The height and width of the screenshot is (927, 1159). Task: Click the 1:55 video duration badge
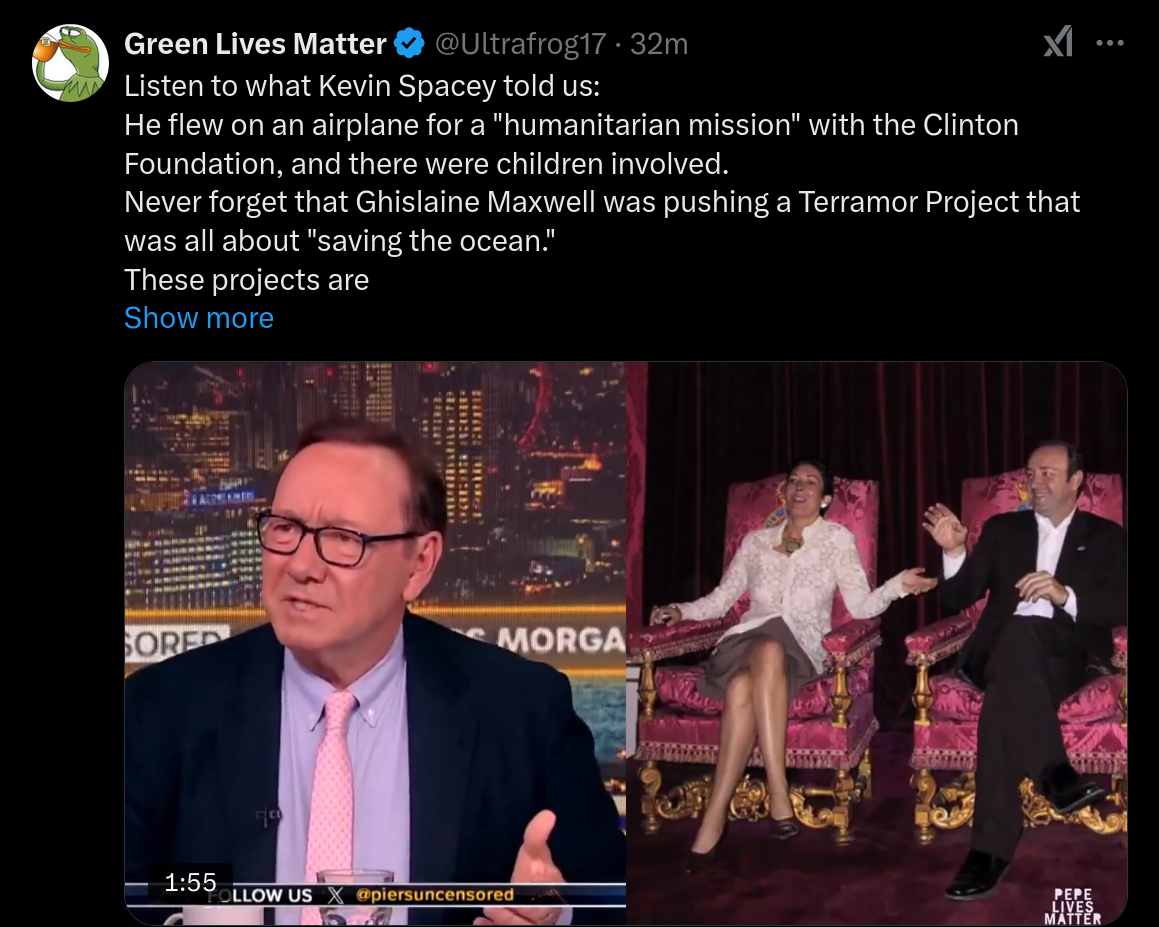pos(190,882)
